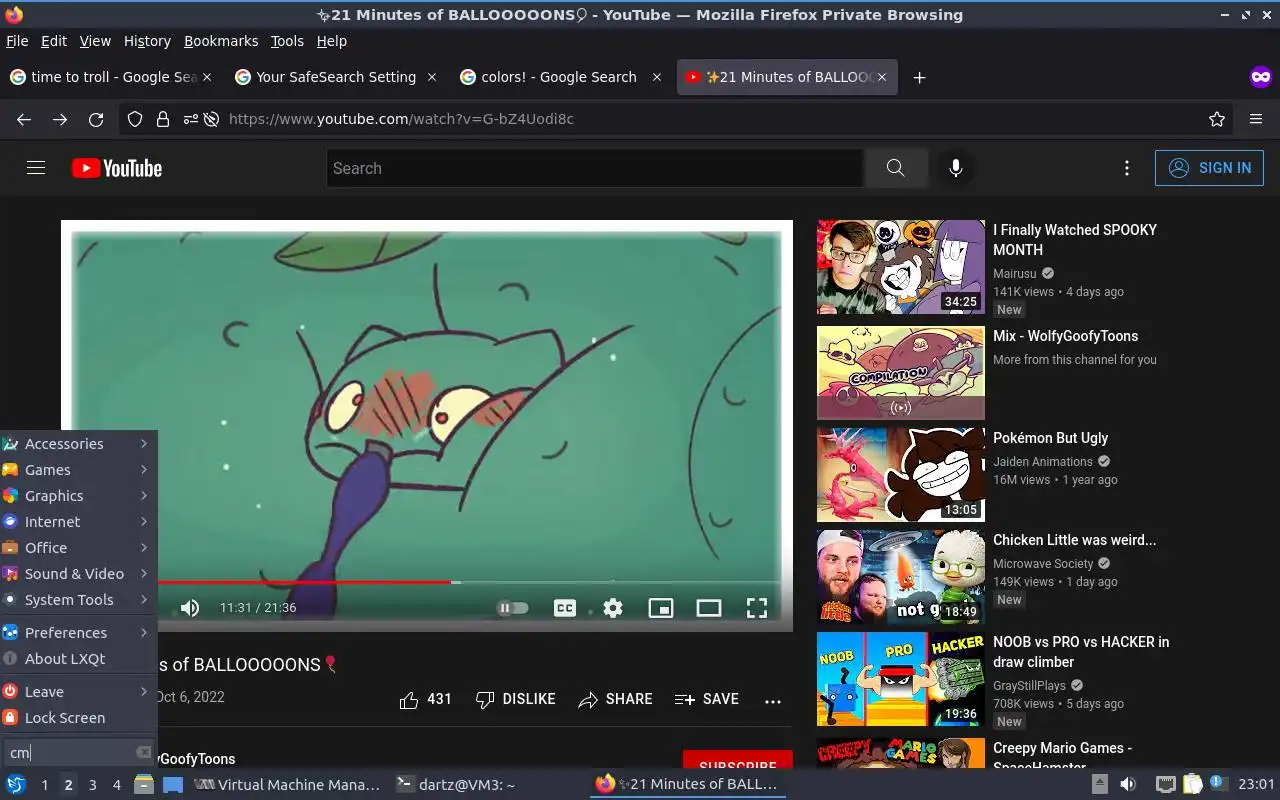Open the video settings gear
This screenshot has width=1280, height=800.
point(613,607)
